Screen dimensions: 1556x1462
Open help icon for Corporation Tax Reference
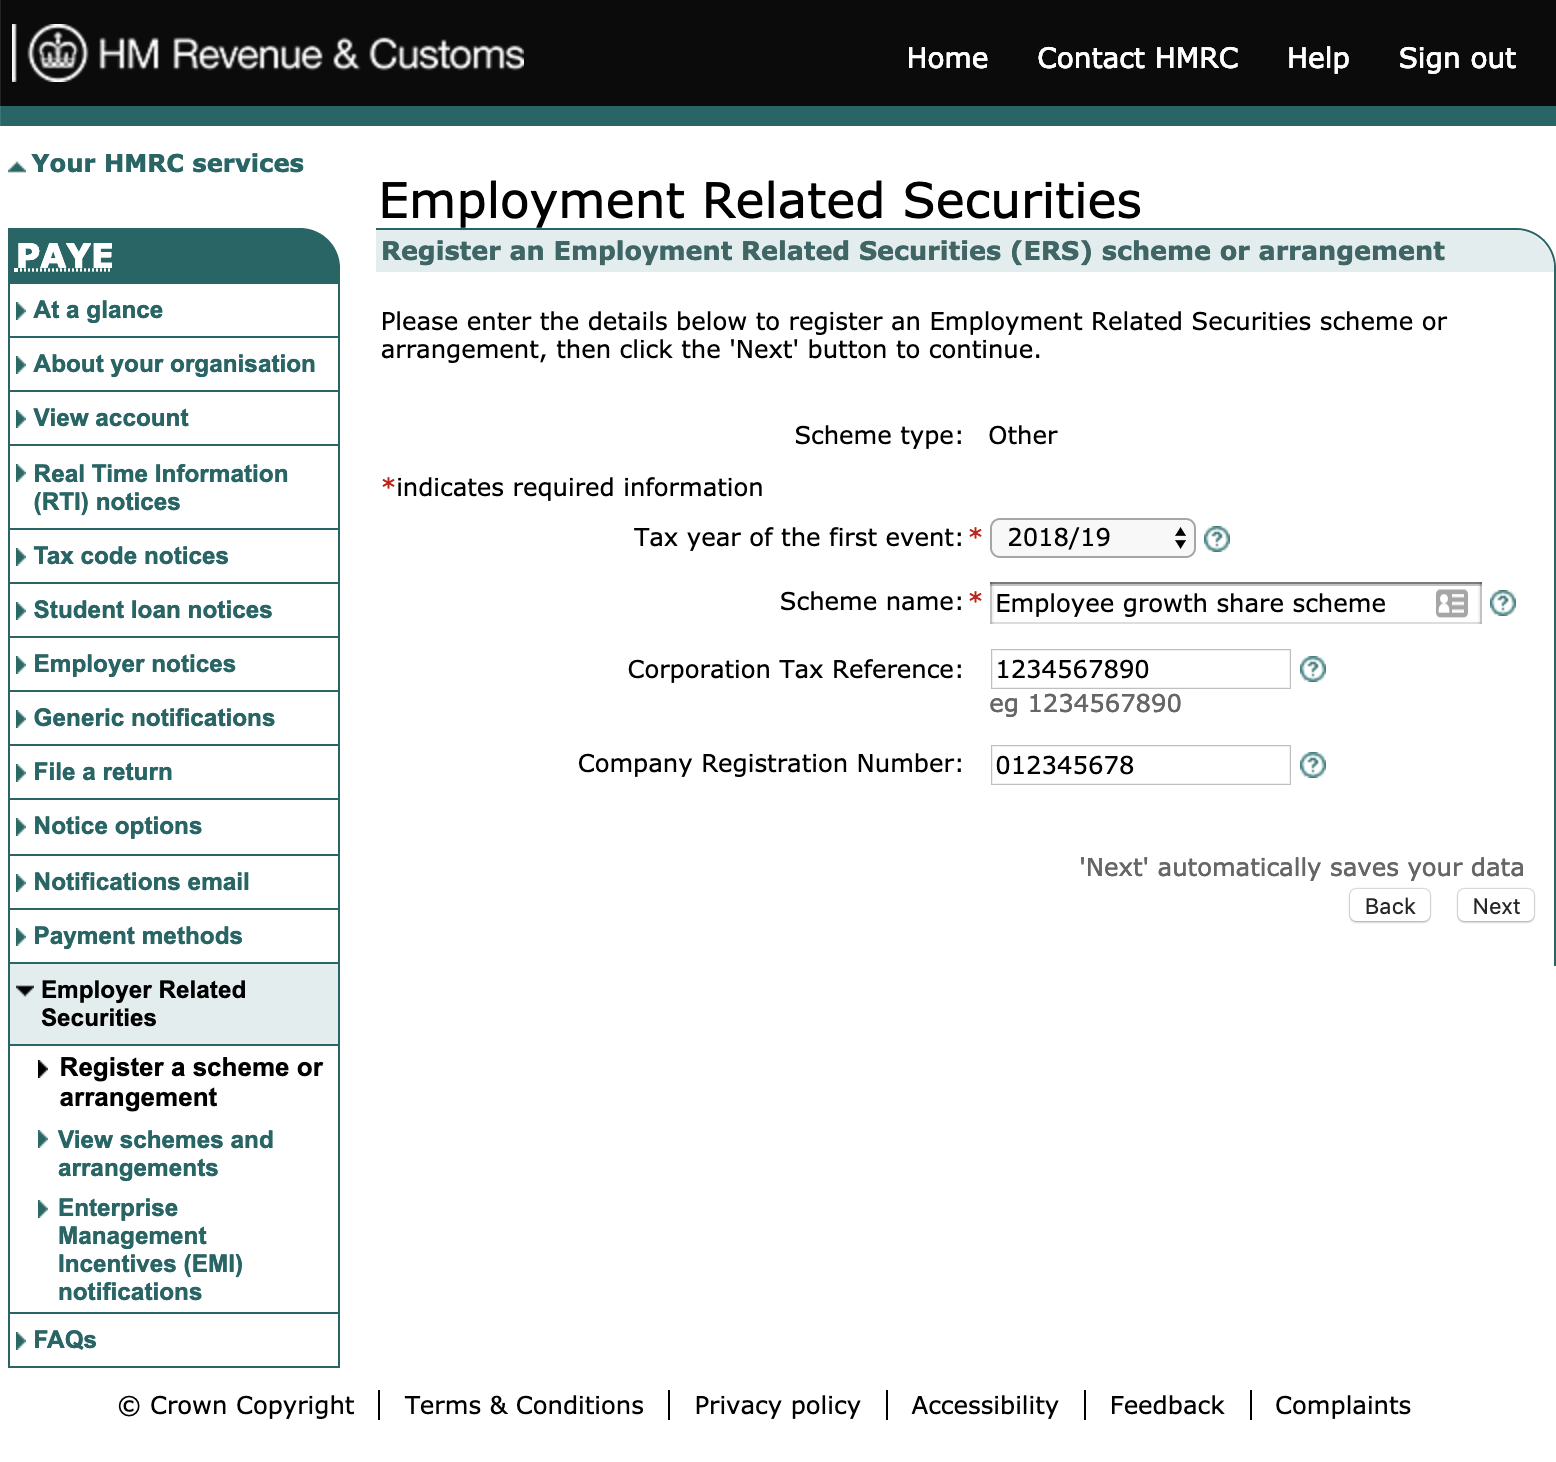(x=1312, y=669)
